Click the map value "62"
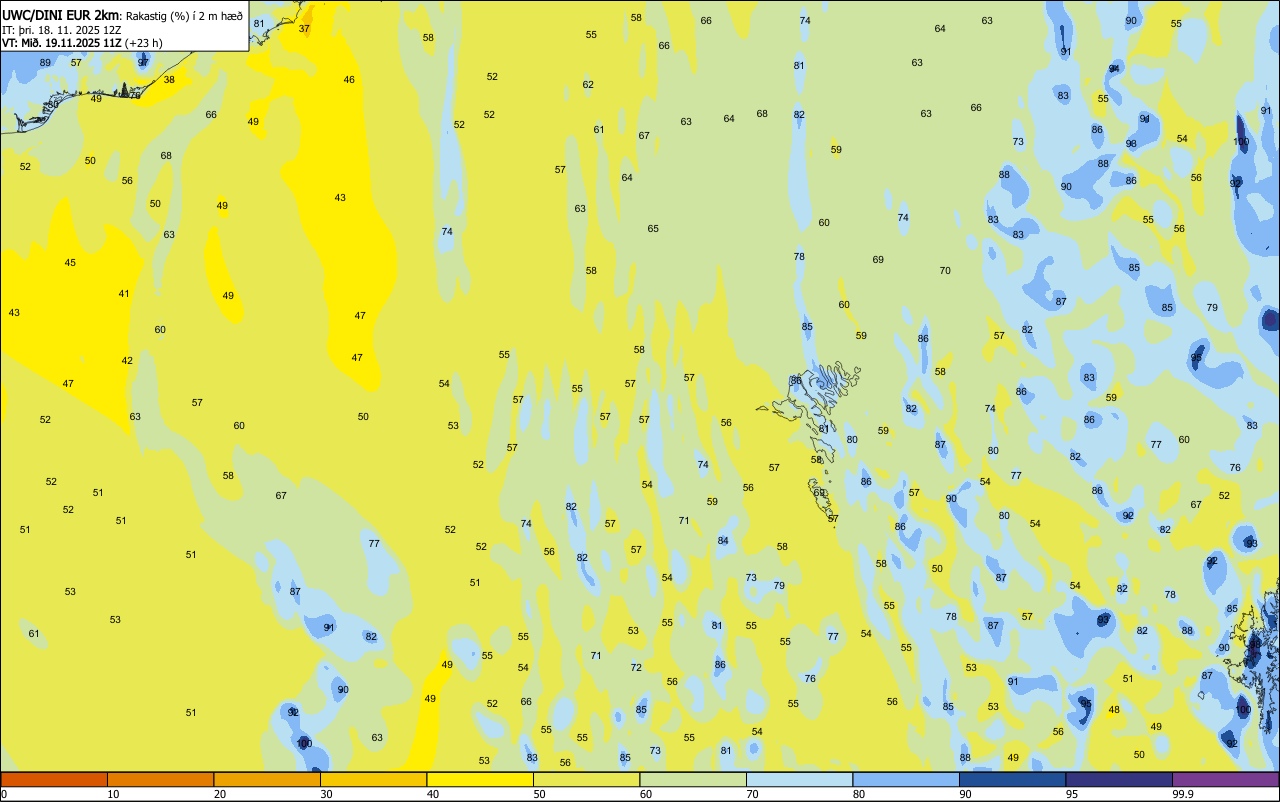Viewport: 1280px width, 802px height. 588,85
